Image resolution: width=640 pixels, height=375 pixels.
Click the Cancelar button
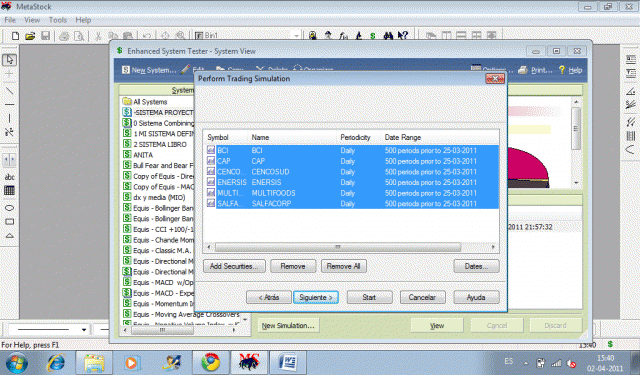pyautogui.click(x=422, y=297)
